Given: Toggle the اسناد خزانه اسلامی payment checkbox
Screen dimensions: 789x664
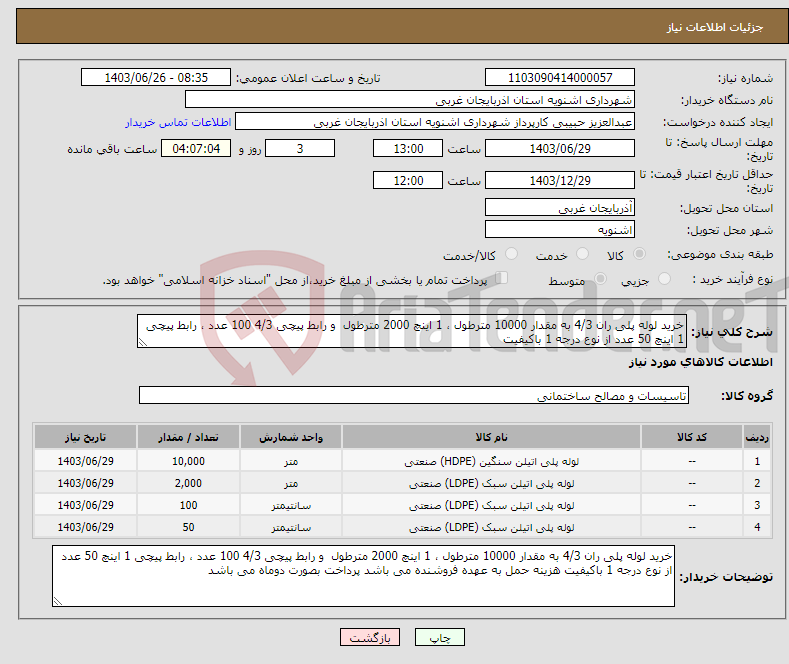Looking at the screenshot, I should (502, 278).
